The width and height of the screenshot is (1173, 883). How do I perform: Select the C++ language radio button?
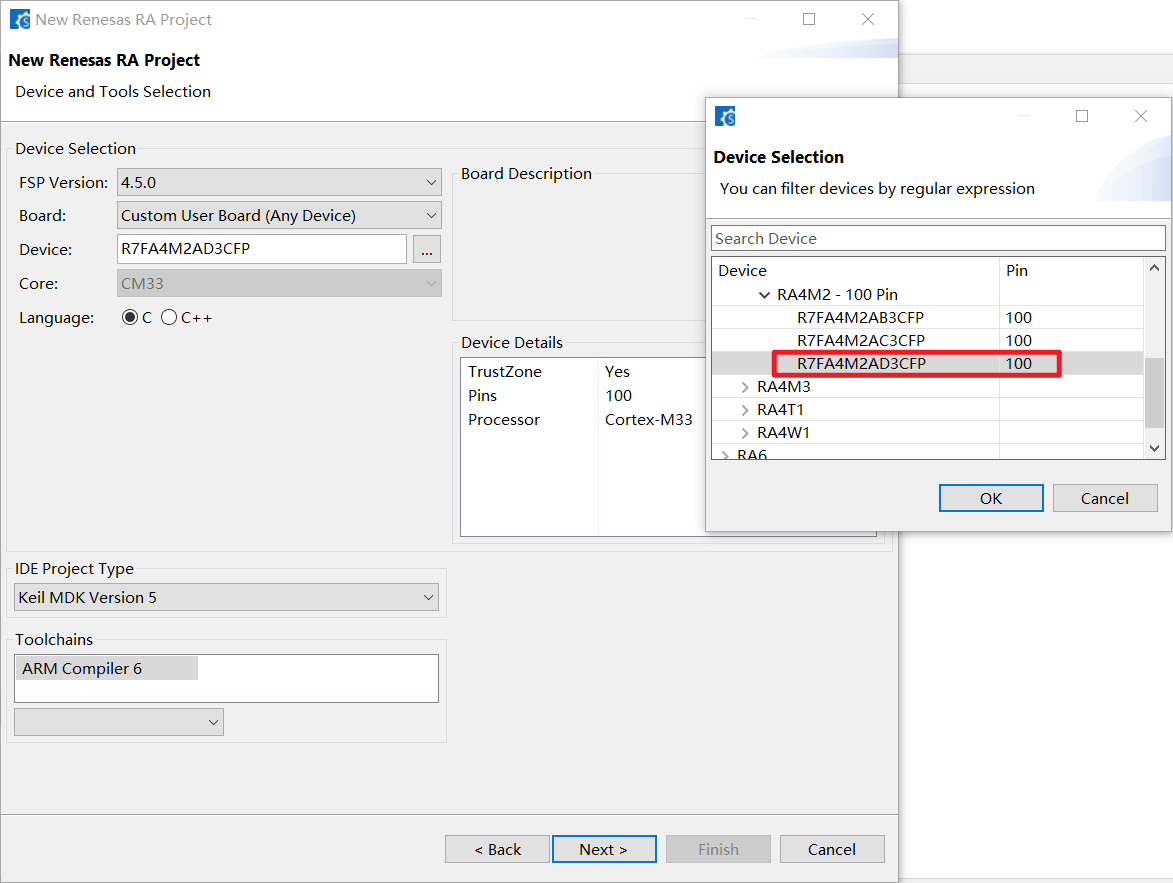click(169, 317)
